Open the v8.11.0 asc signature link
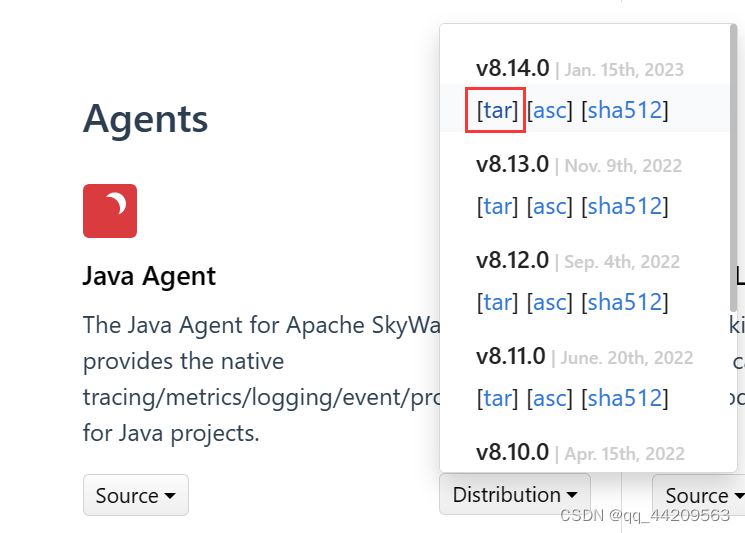The width and height of the screenshot is (745, 533). 549,398
